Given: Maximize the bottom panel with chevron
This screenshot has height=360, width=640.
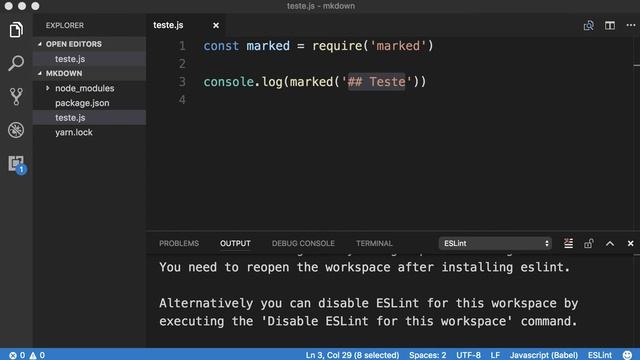Looking at the screenshot, I should (610, 244).
